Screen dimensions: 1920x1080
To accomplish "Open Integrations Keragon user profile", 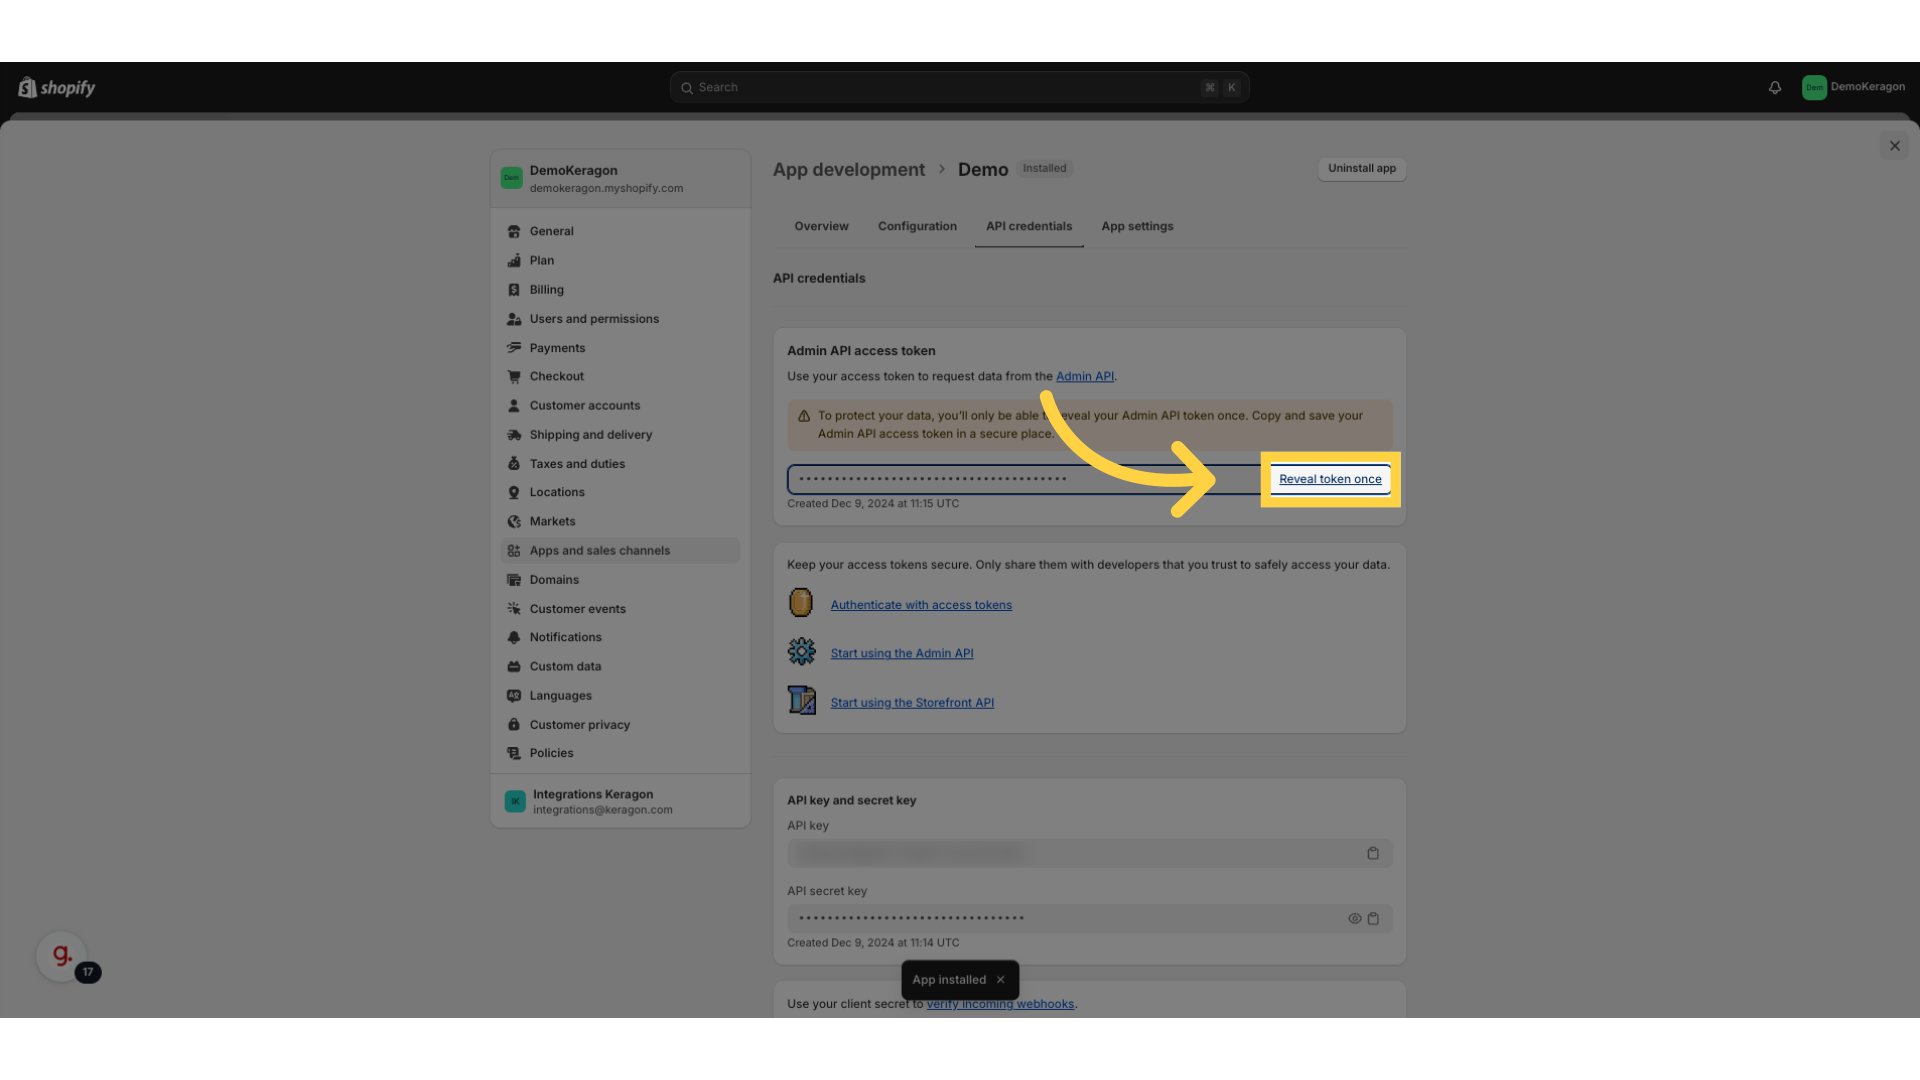I will (620, 801).
